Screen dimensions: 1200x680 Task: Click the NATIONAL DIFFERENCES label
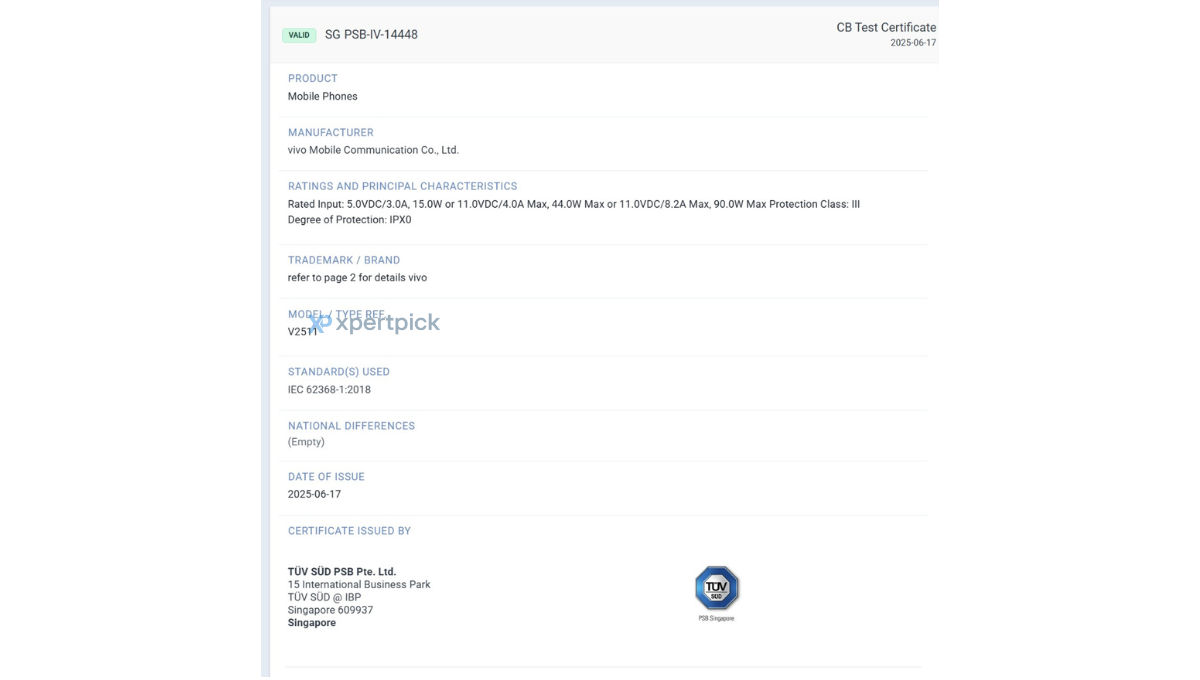[x=351, y=426]
